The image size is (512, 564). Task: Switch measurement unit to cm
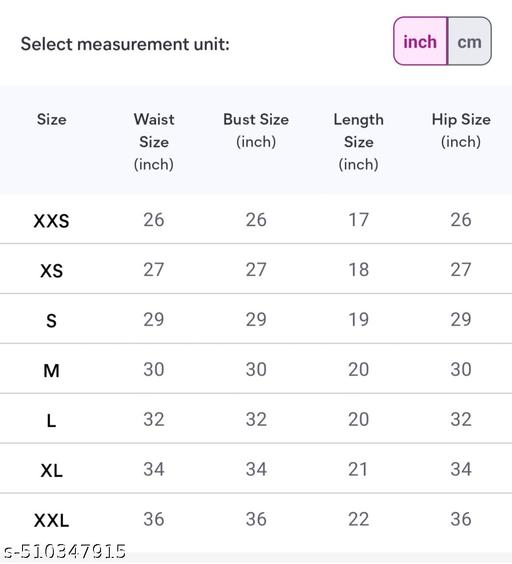point(470,41)
